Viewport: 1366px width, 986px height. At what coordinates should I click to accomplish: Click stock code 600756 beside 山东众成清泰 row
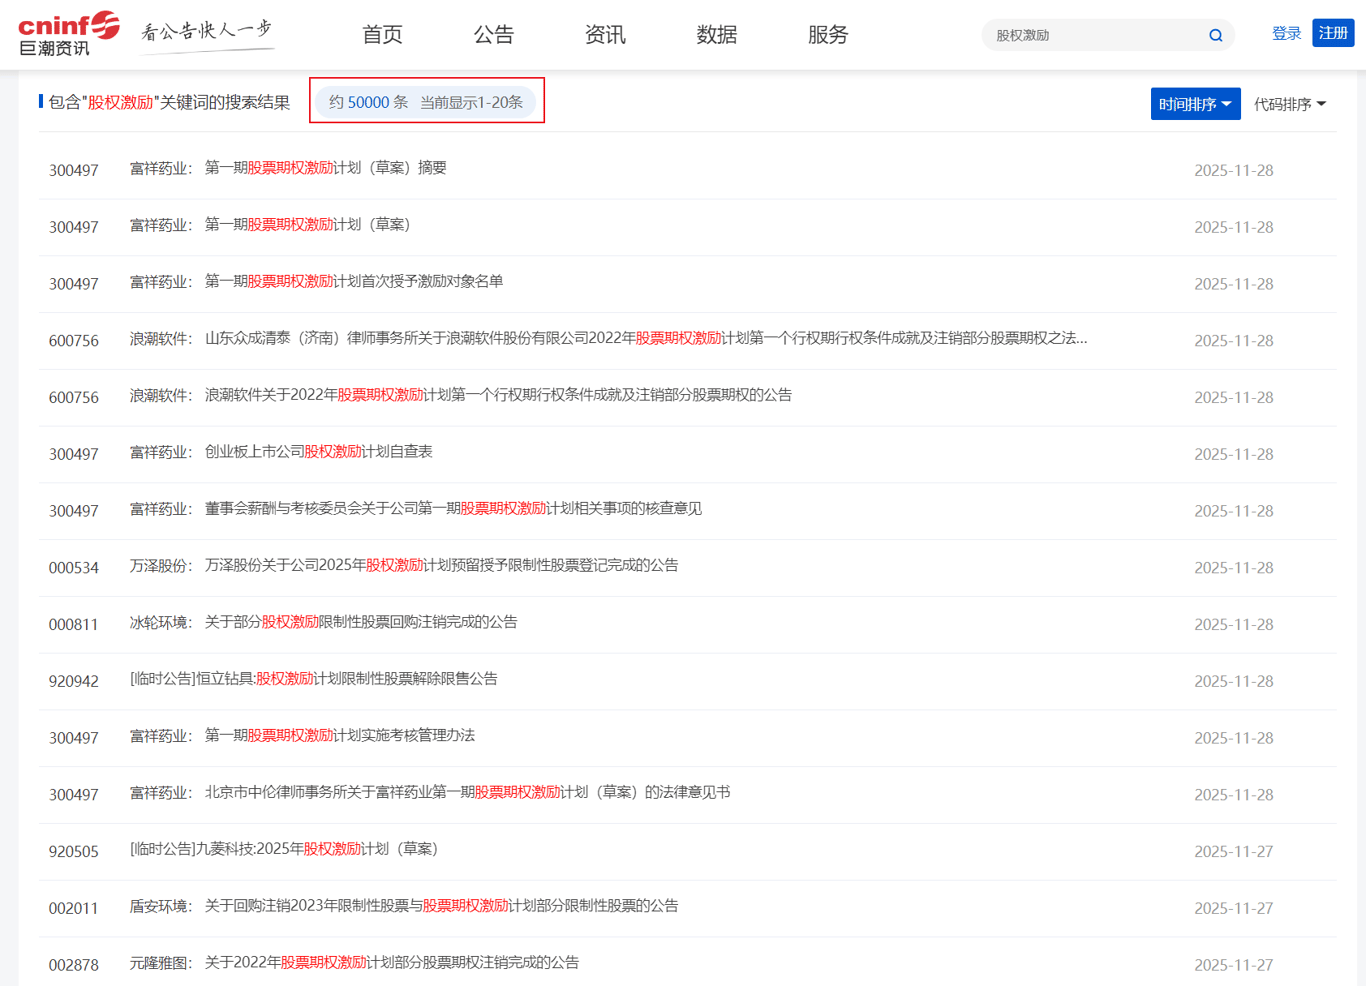(x=74, y=342)
